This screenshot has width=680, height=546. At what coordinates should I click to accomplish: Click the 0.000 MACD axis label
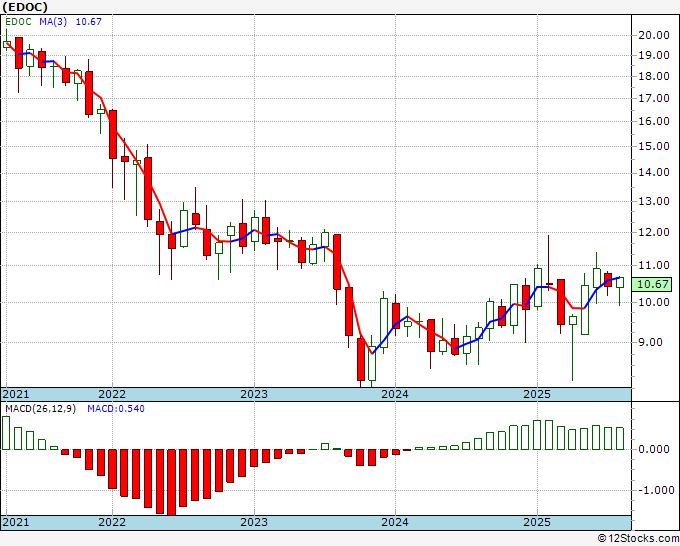(654, 449)
